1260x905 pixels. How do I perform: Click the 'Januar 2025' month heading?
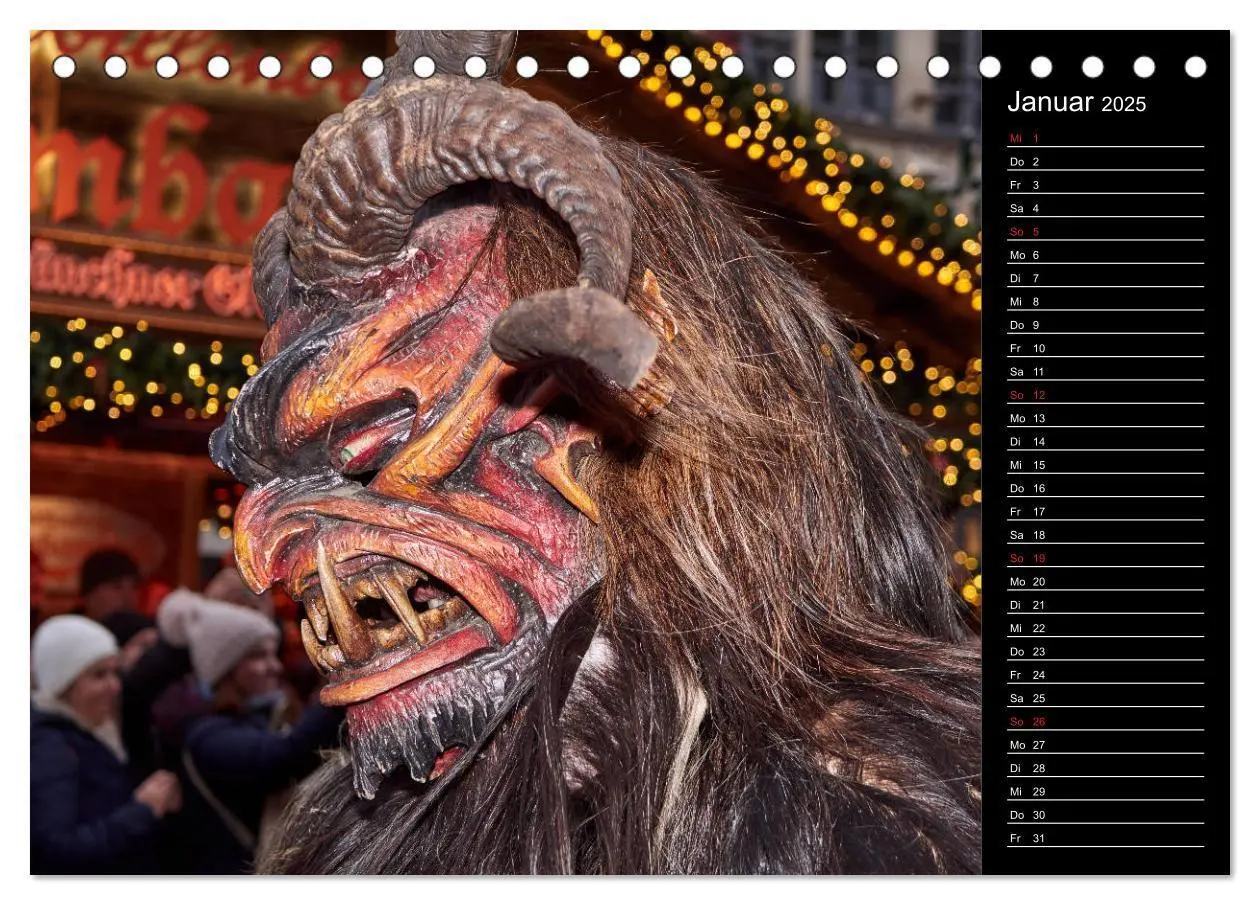pos(1076,103)
